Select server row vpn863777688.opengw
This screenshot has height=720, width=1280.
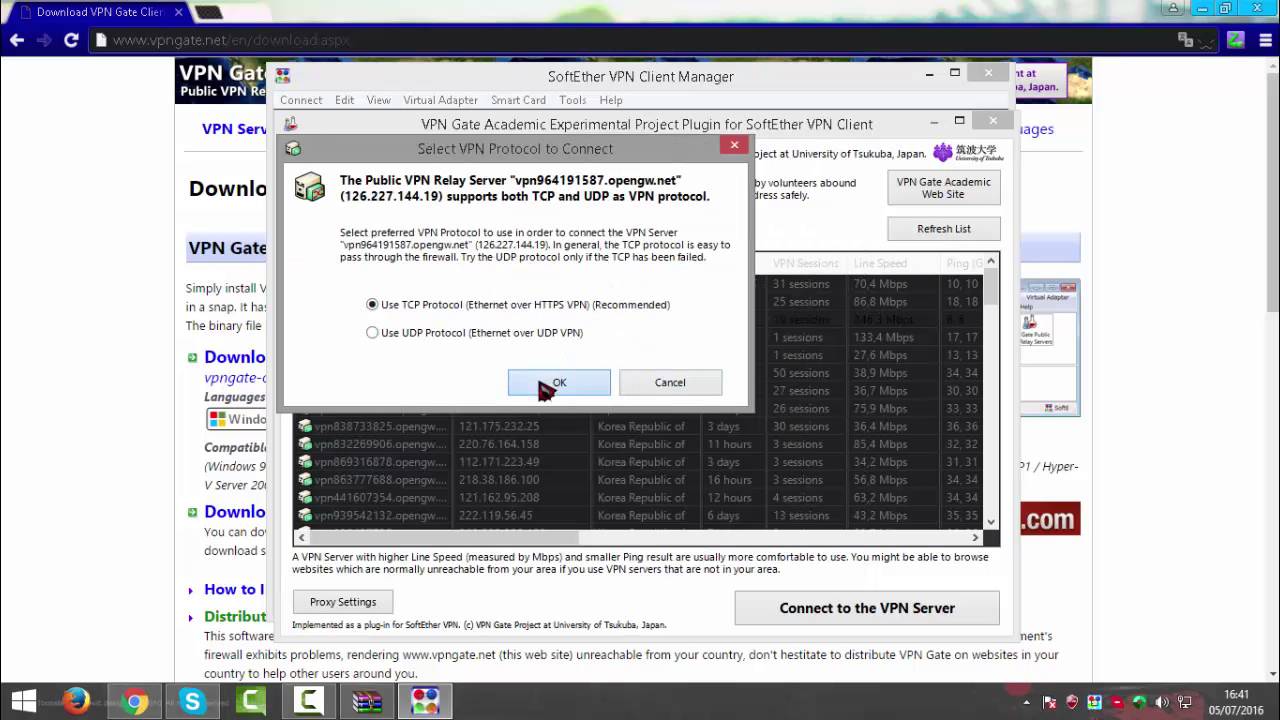638,480
